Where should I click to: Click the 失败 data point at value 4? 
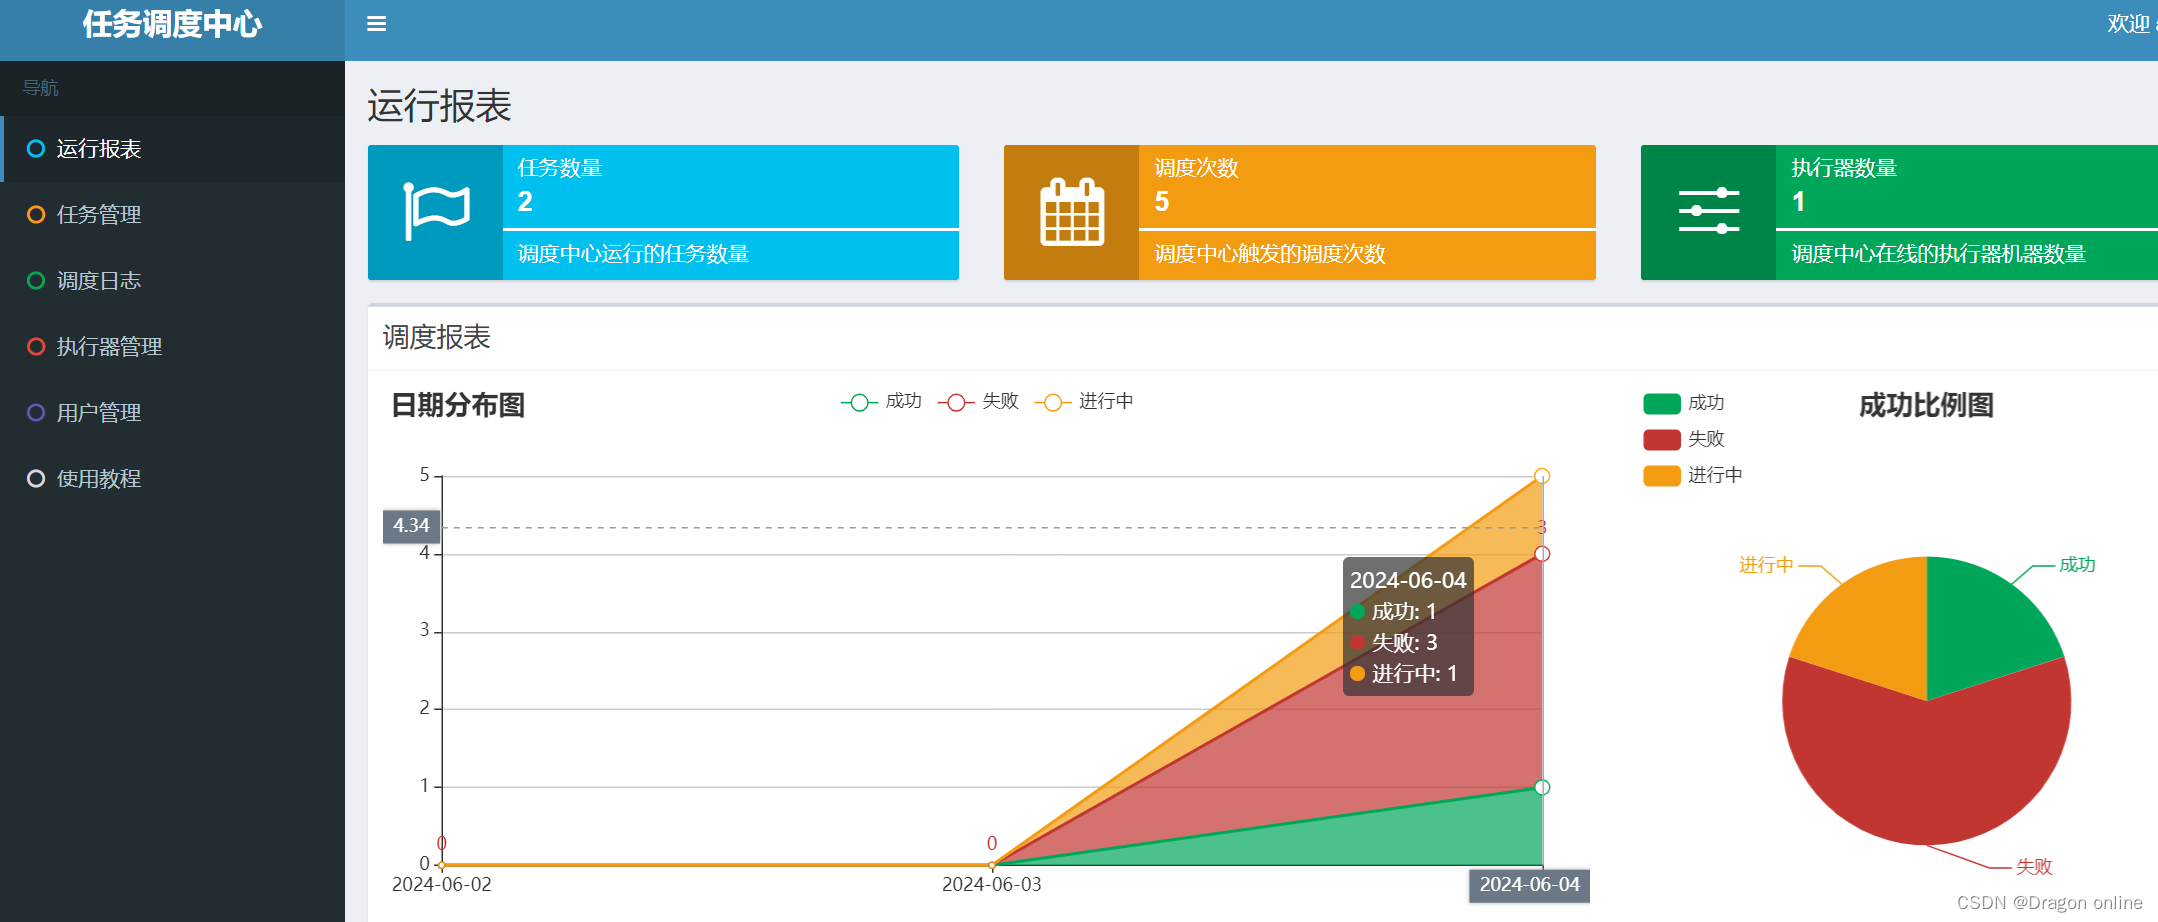click(1542, 554)
